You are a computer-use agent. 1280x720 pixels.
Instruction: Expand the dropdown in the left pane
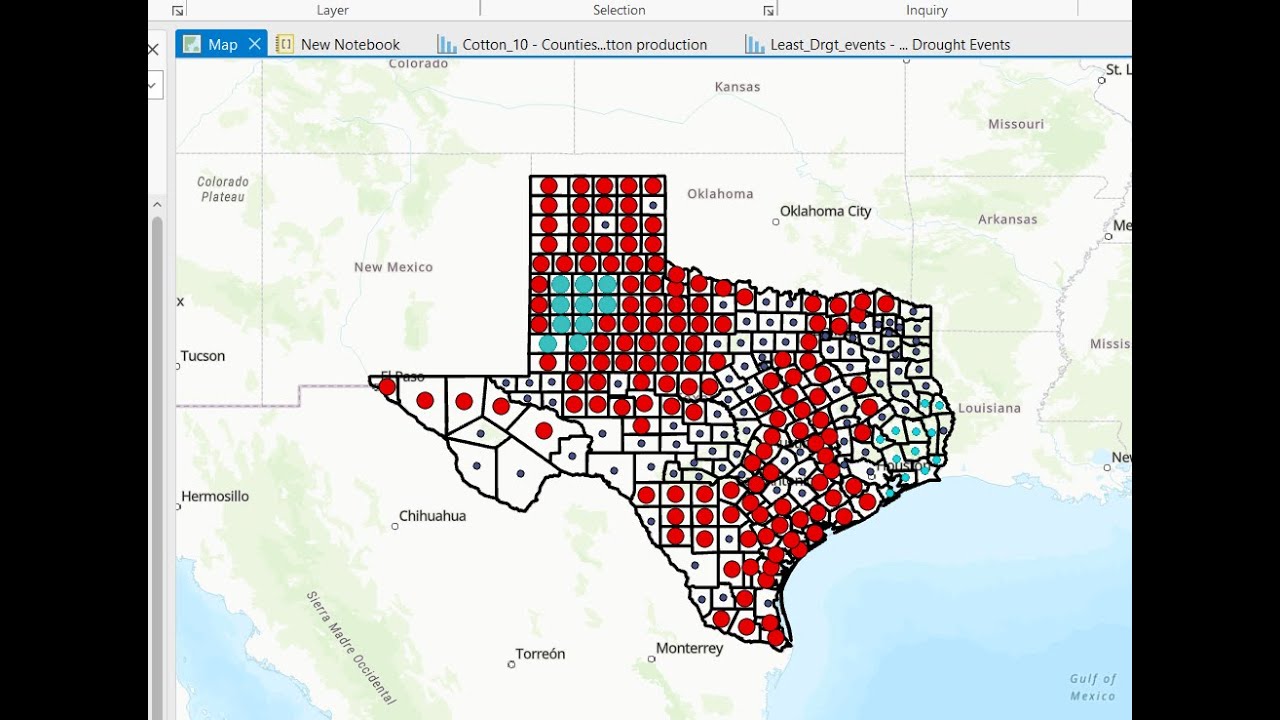(155, 86)
